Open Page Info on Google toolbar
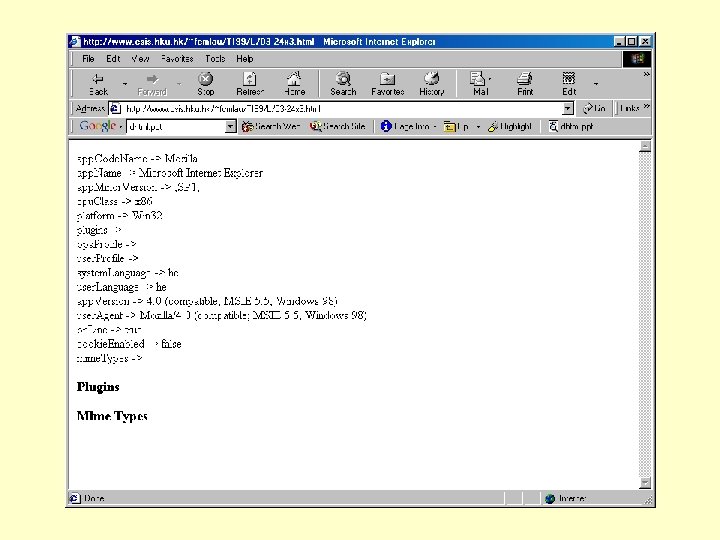Screen dimensions: 720x540 (x=405, y=126)
